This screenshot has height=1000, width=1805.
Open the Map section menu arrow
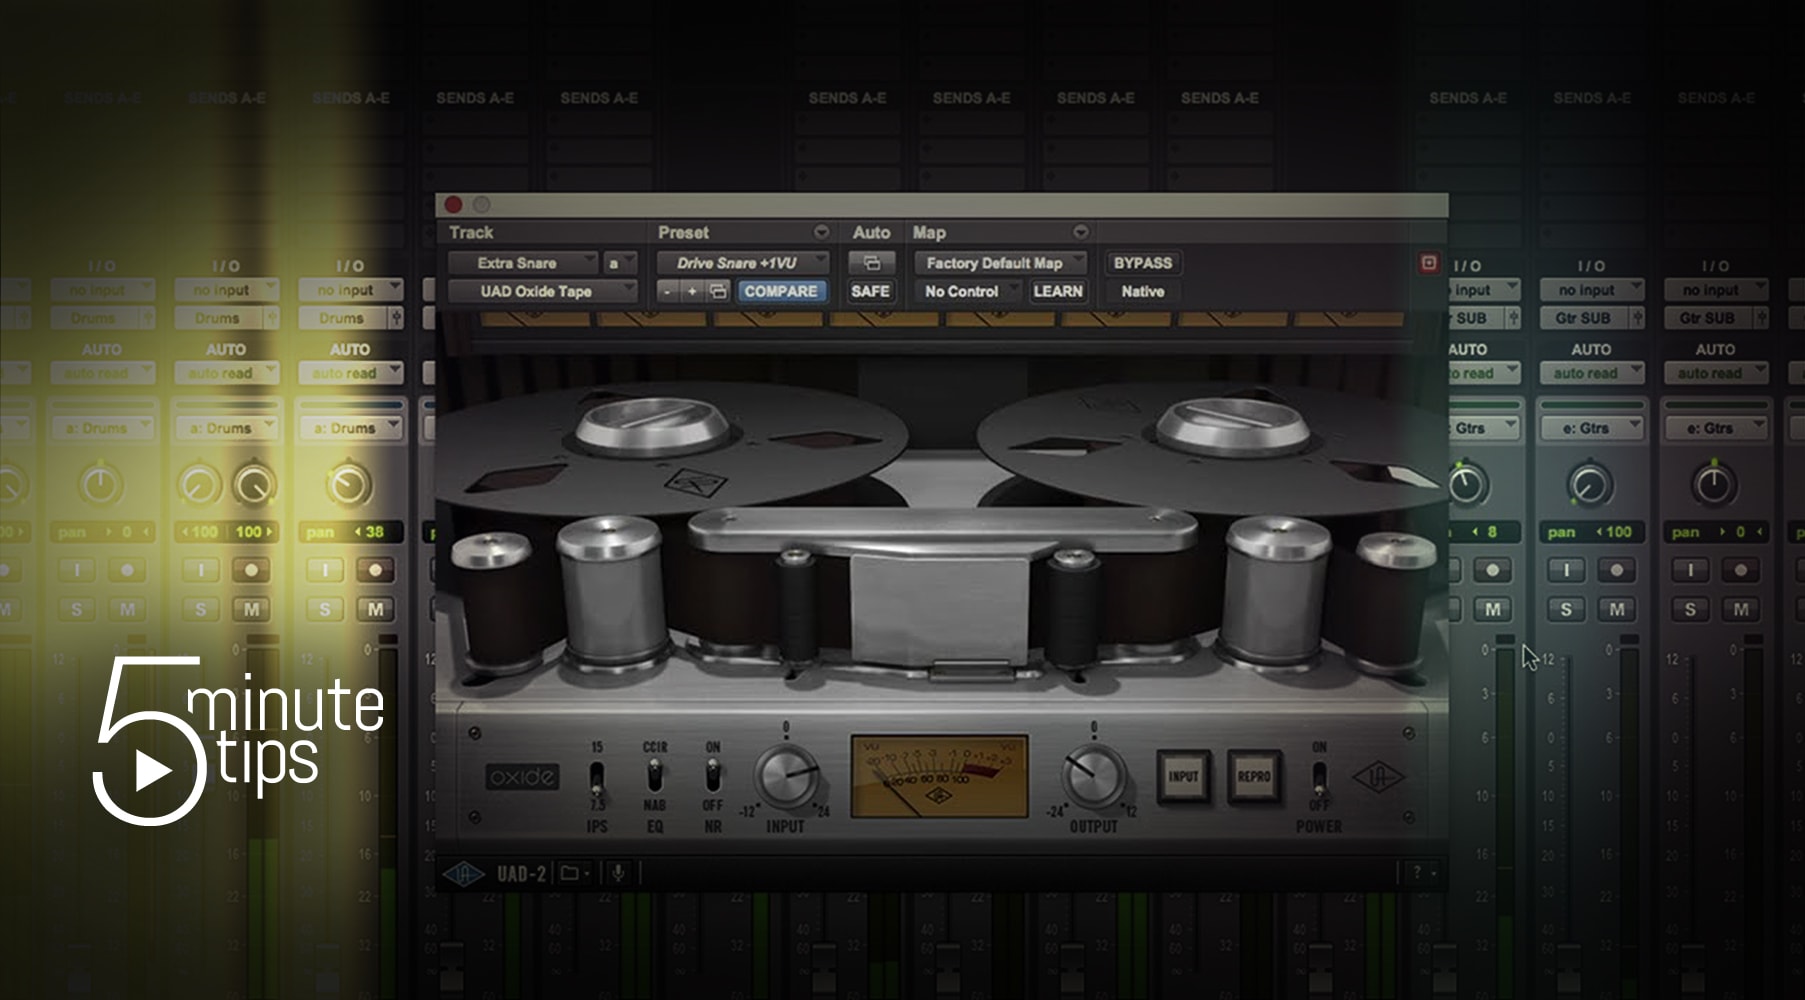(x=1080, y=232)
